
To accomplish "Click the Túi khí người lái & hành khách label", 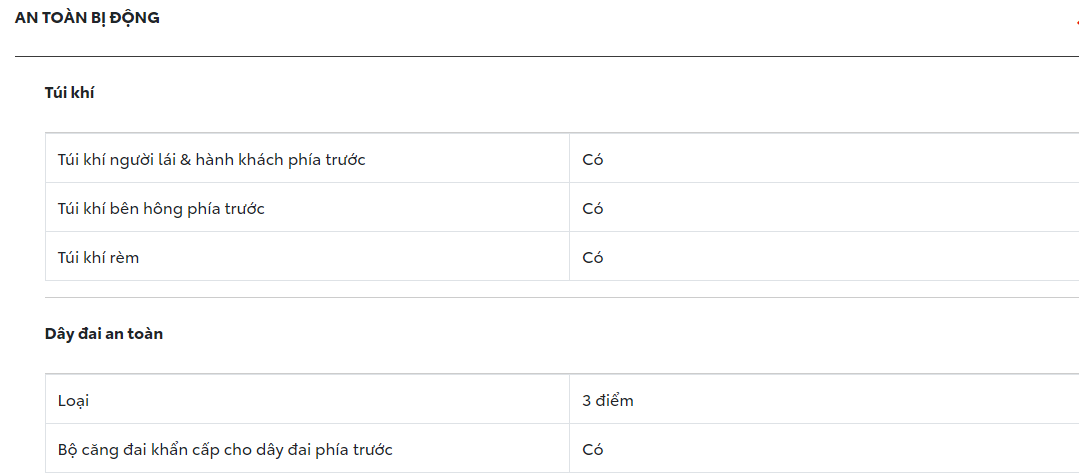I will click(x=211, y=159).
